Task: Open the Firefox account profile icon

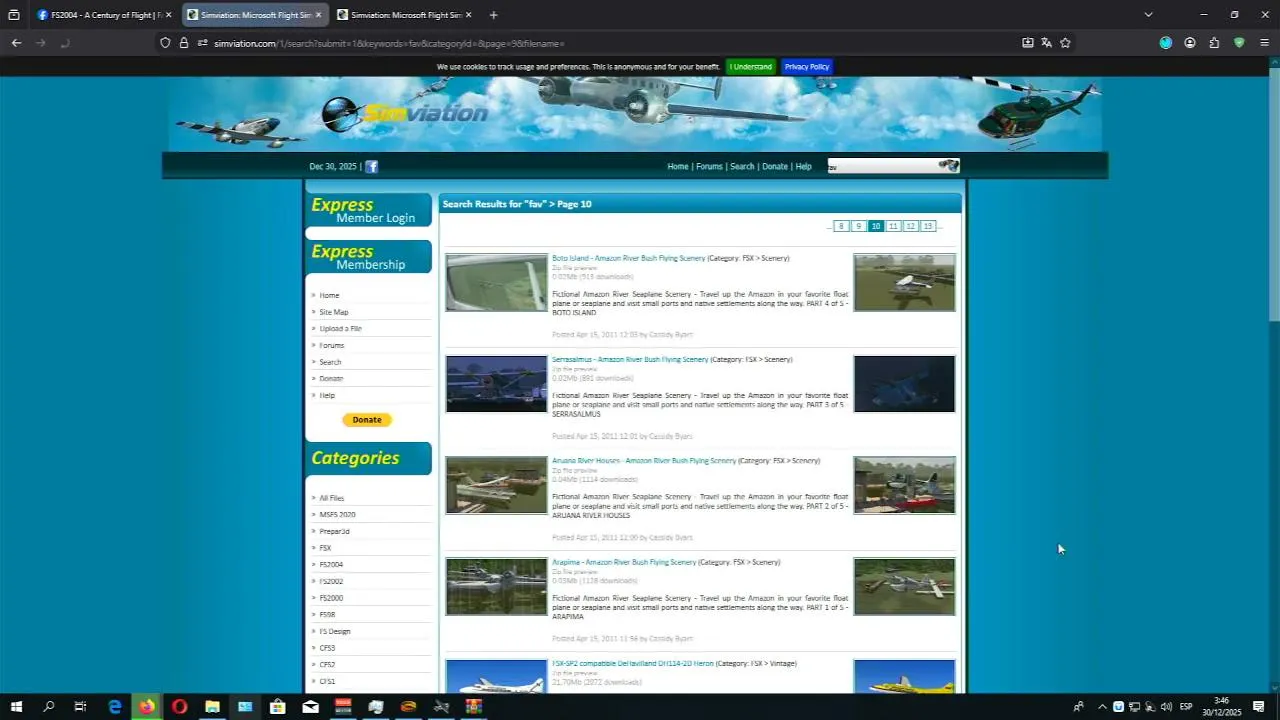Action: [x=1190, y=43]
